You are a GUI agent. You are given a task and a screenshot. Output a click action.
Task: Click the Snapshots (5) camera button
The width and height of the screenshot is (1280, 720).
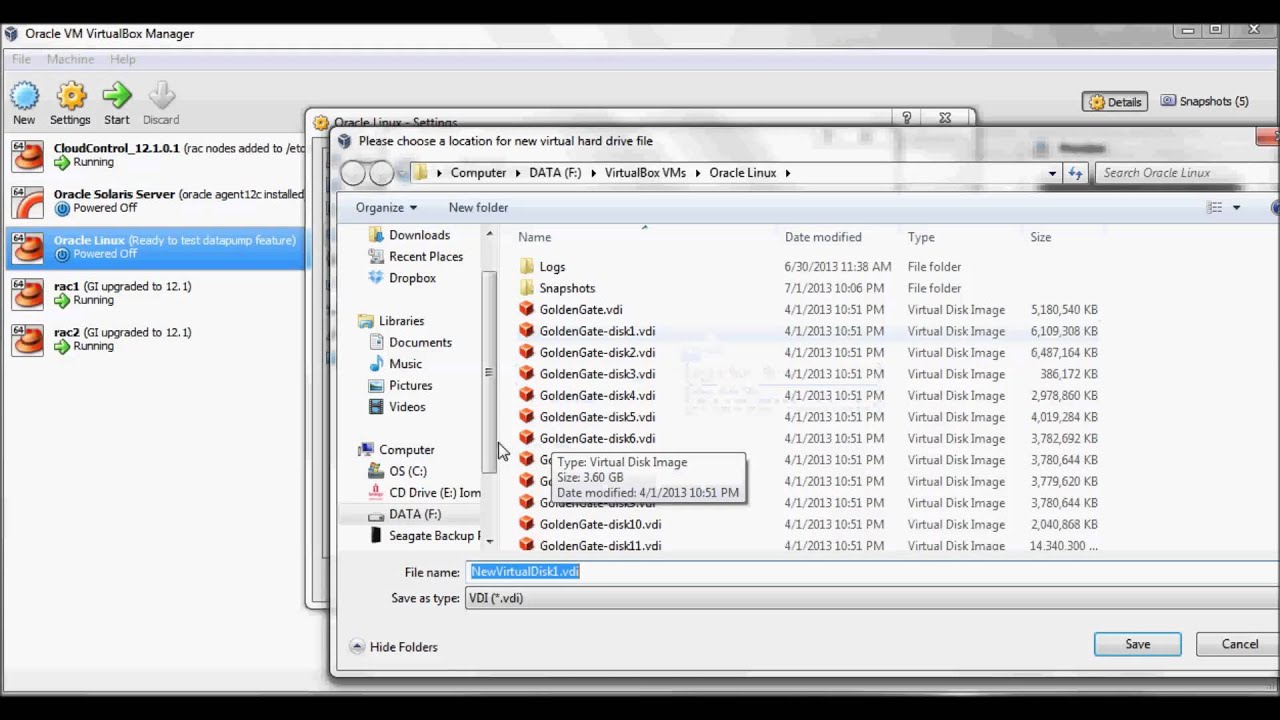click(x=1205, y=101)
